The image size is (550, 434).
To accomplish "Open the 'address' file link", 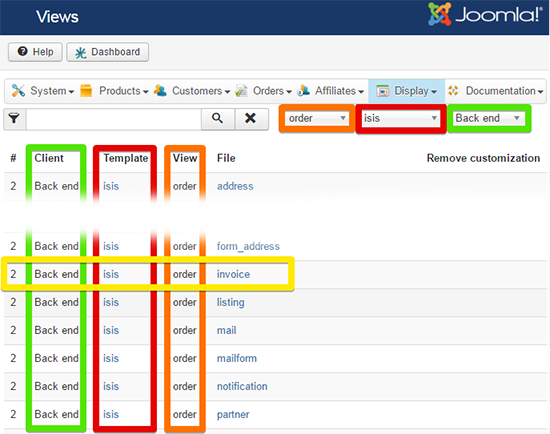I will pyautogui.click(x=235, y=186).
